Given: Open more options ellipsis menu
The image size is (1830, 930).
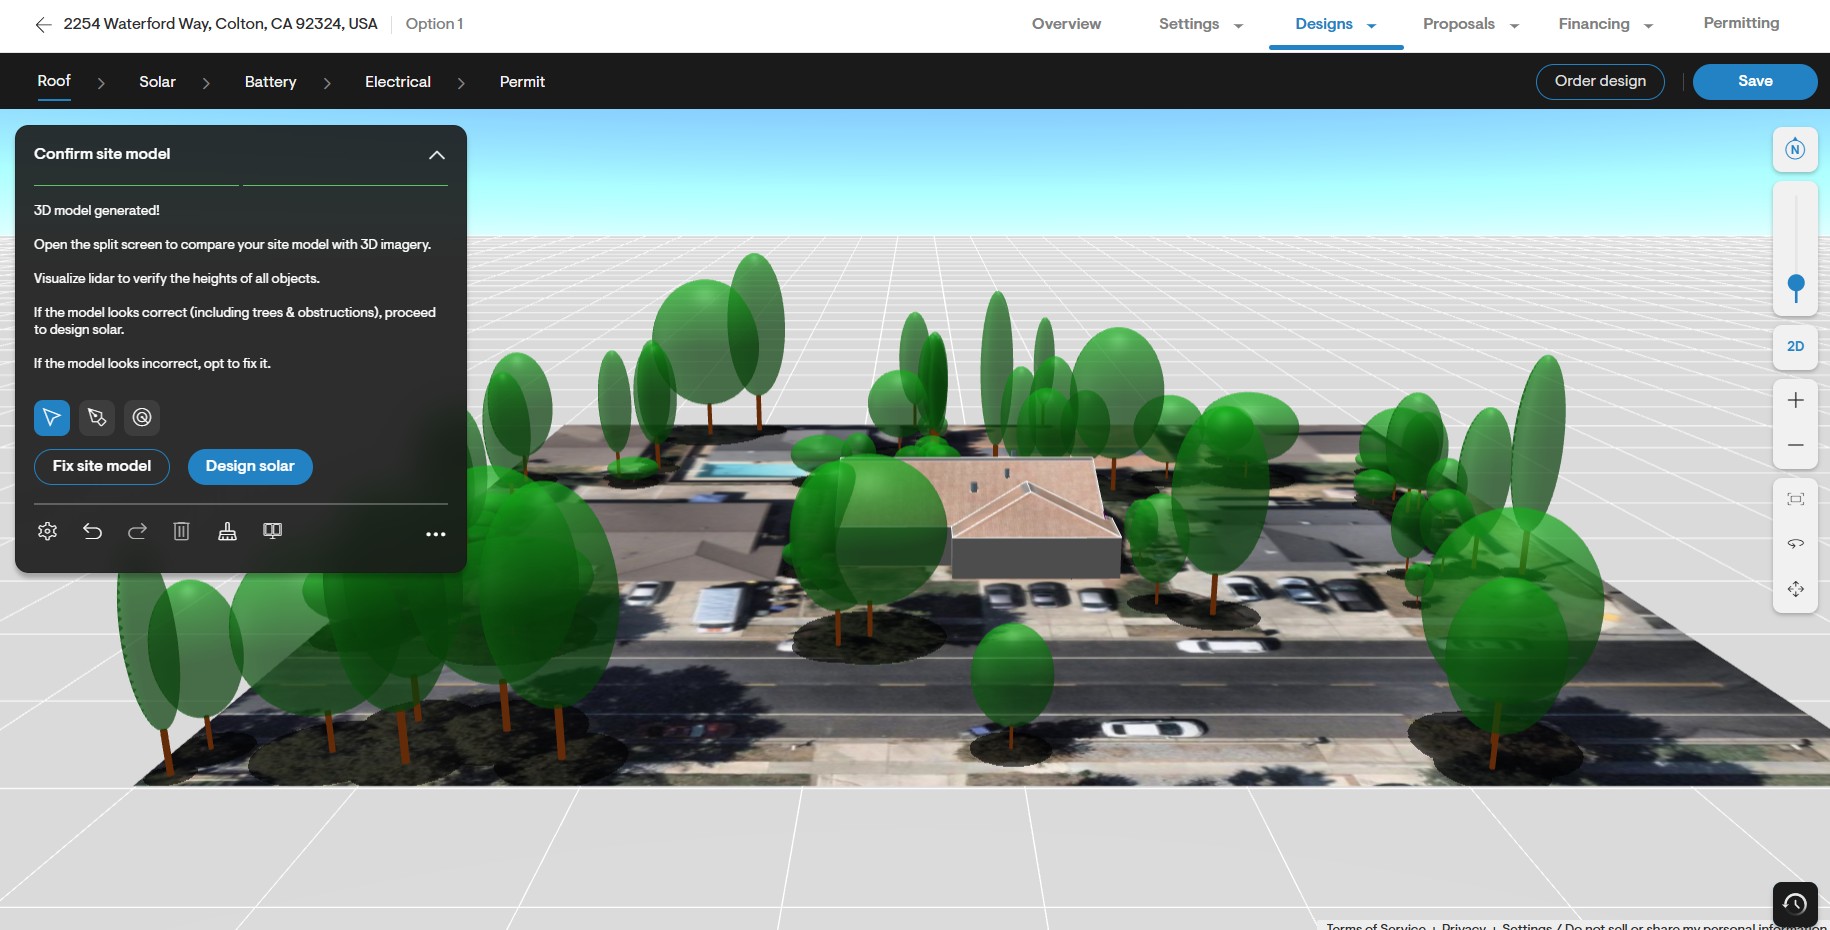Looking at the screenshot, I should (x=436, y=534).
